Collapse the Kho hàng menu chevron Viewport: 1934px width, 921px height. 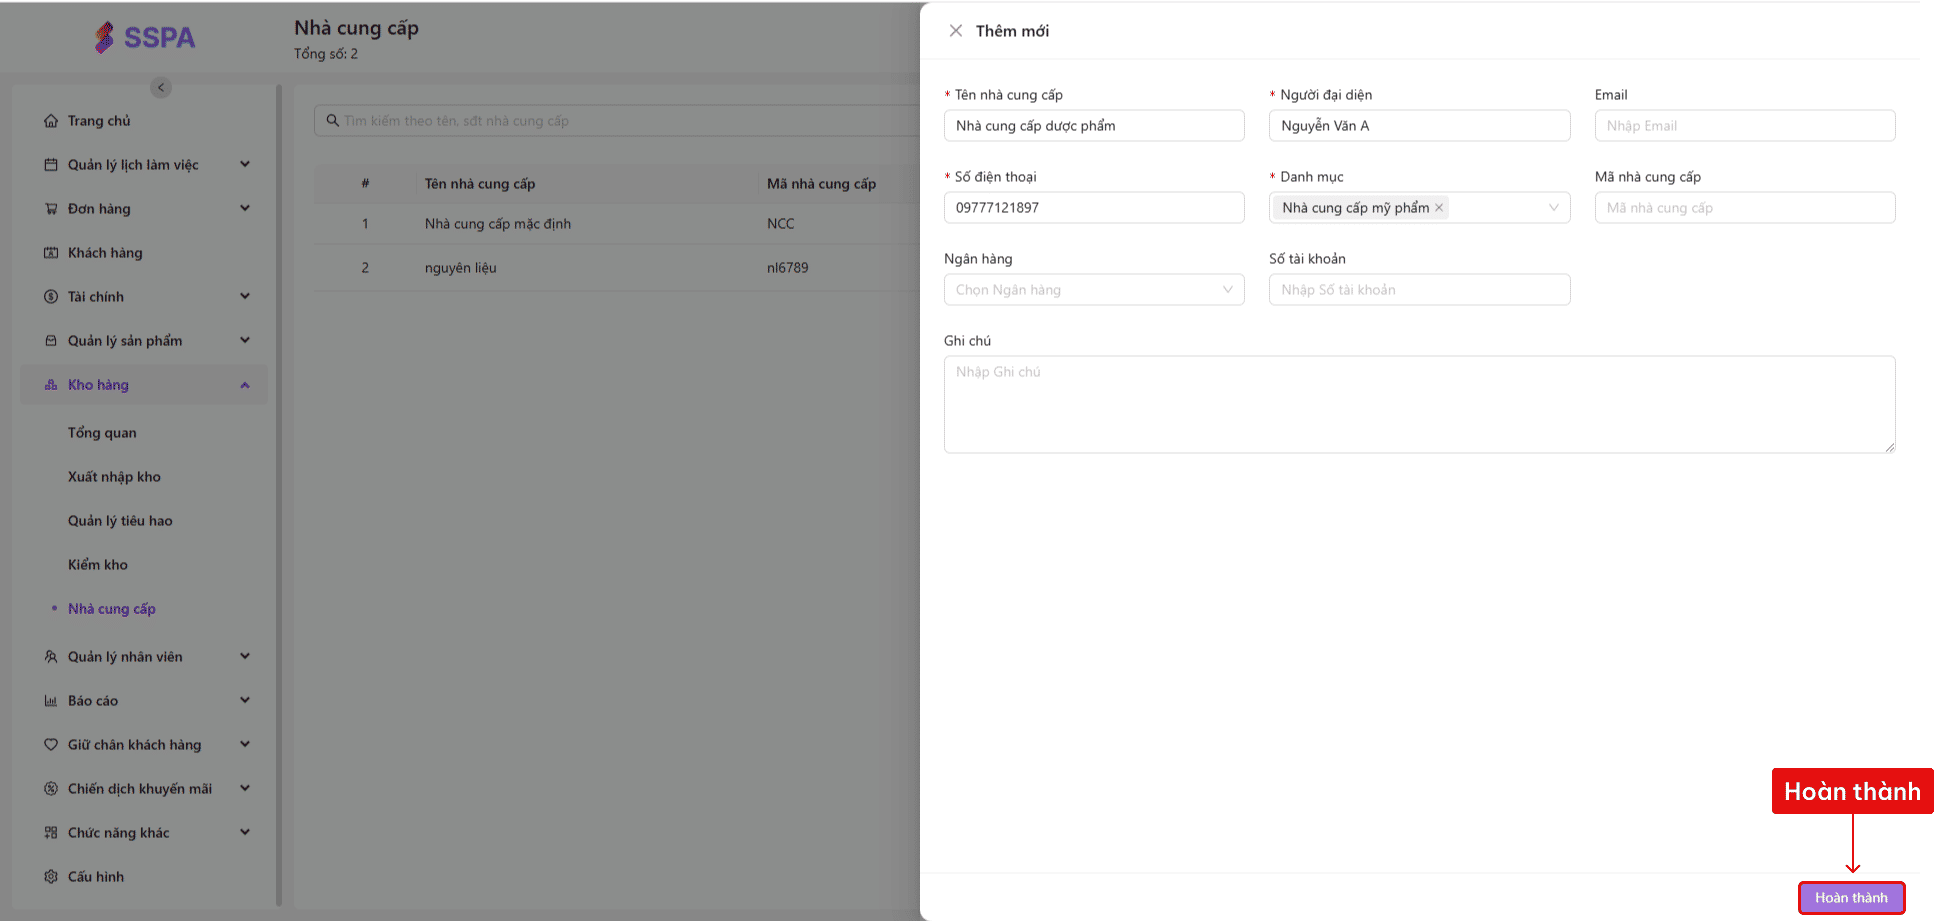(x=245, y=385)
